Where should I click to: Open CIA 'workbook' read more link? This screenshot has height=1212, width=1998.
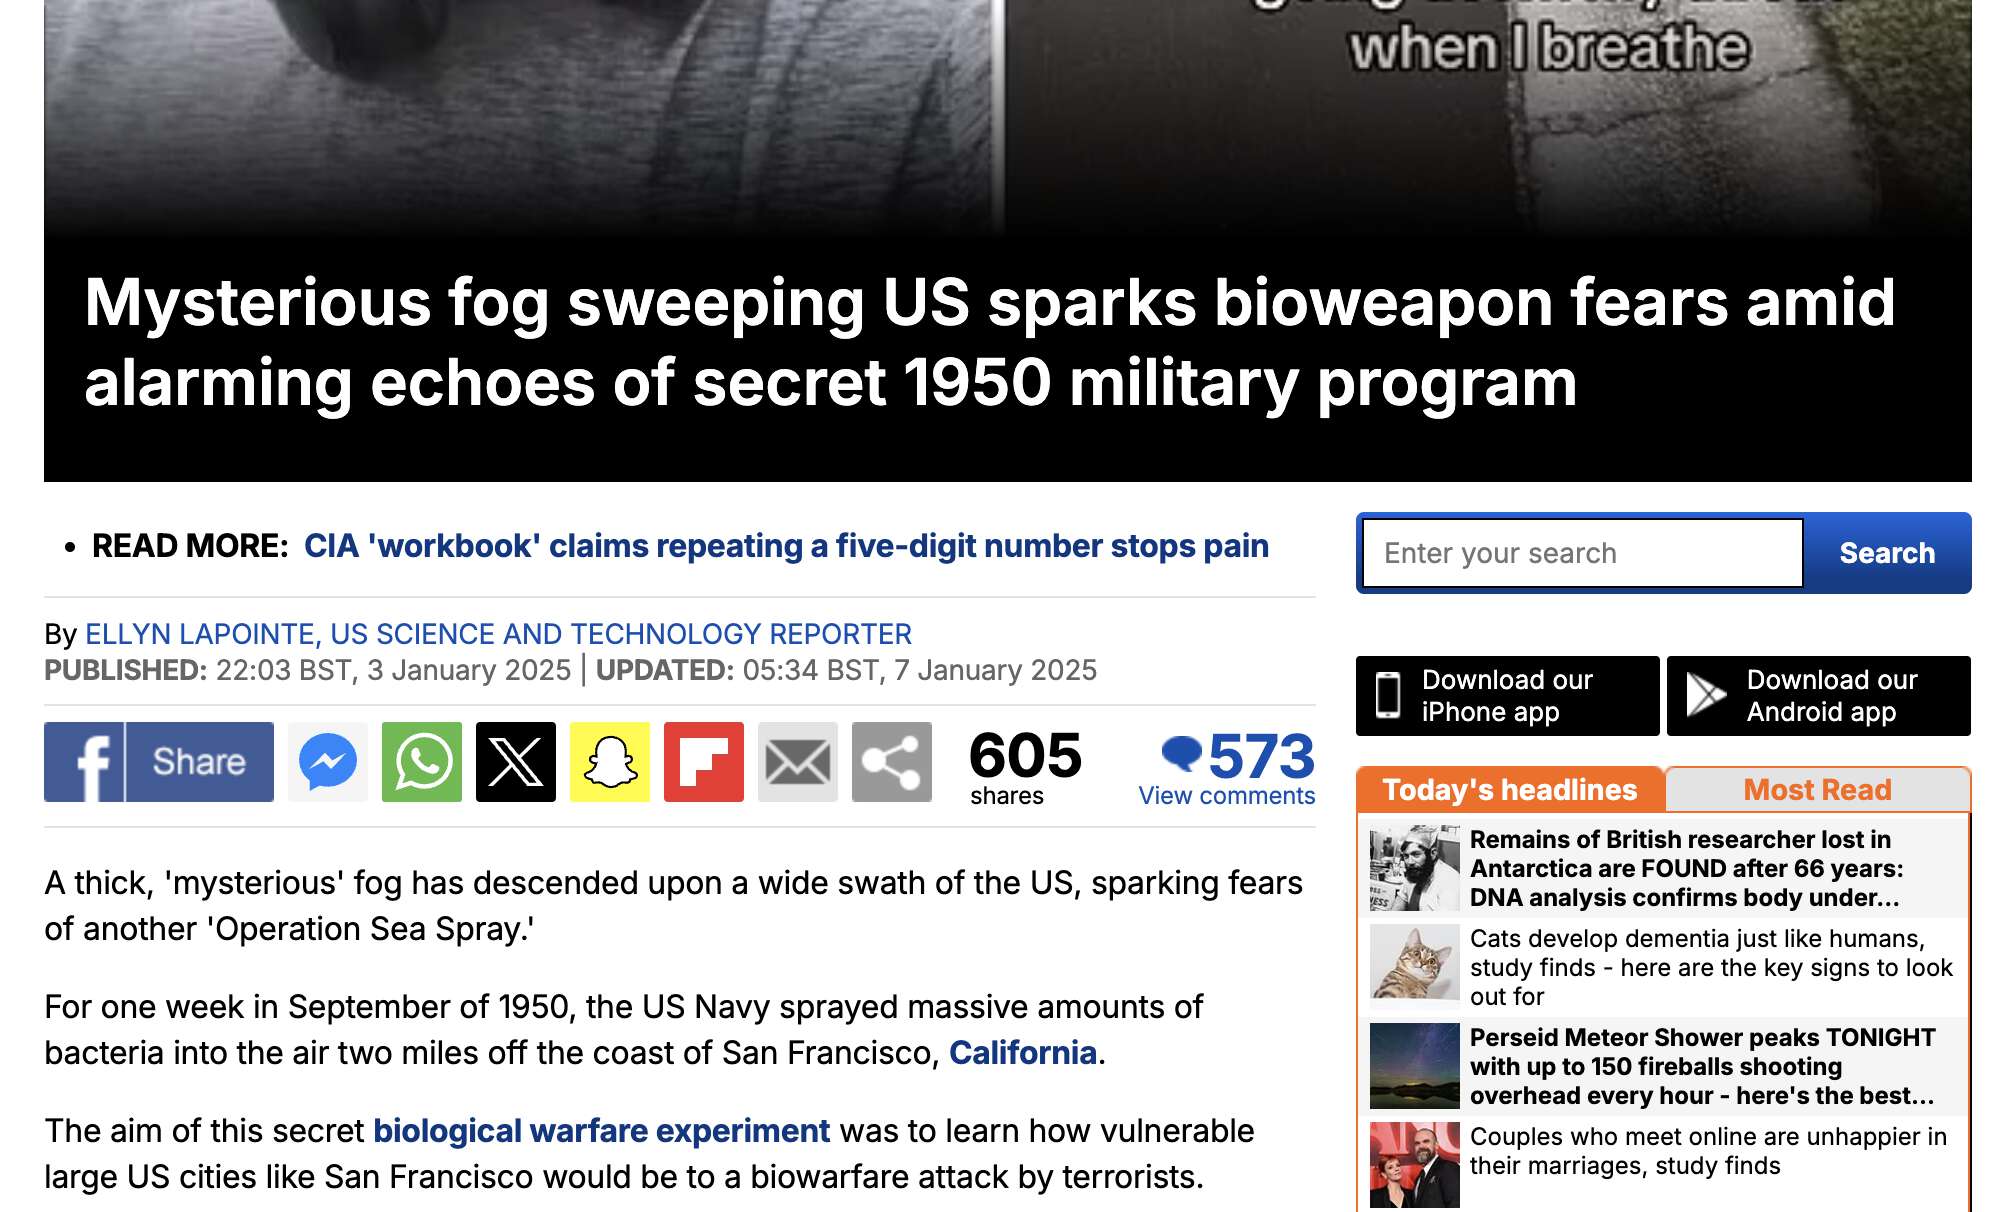(x=786, y=546)
